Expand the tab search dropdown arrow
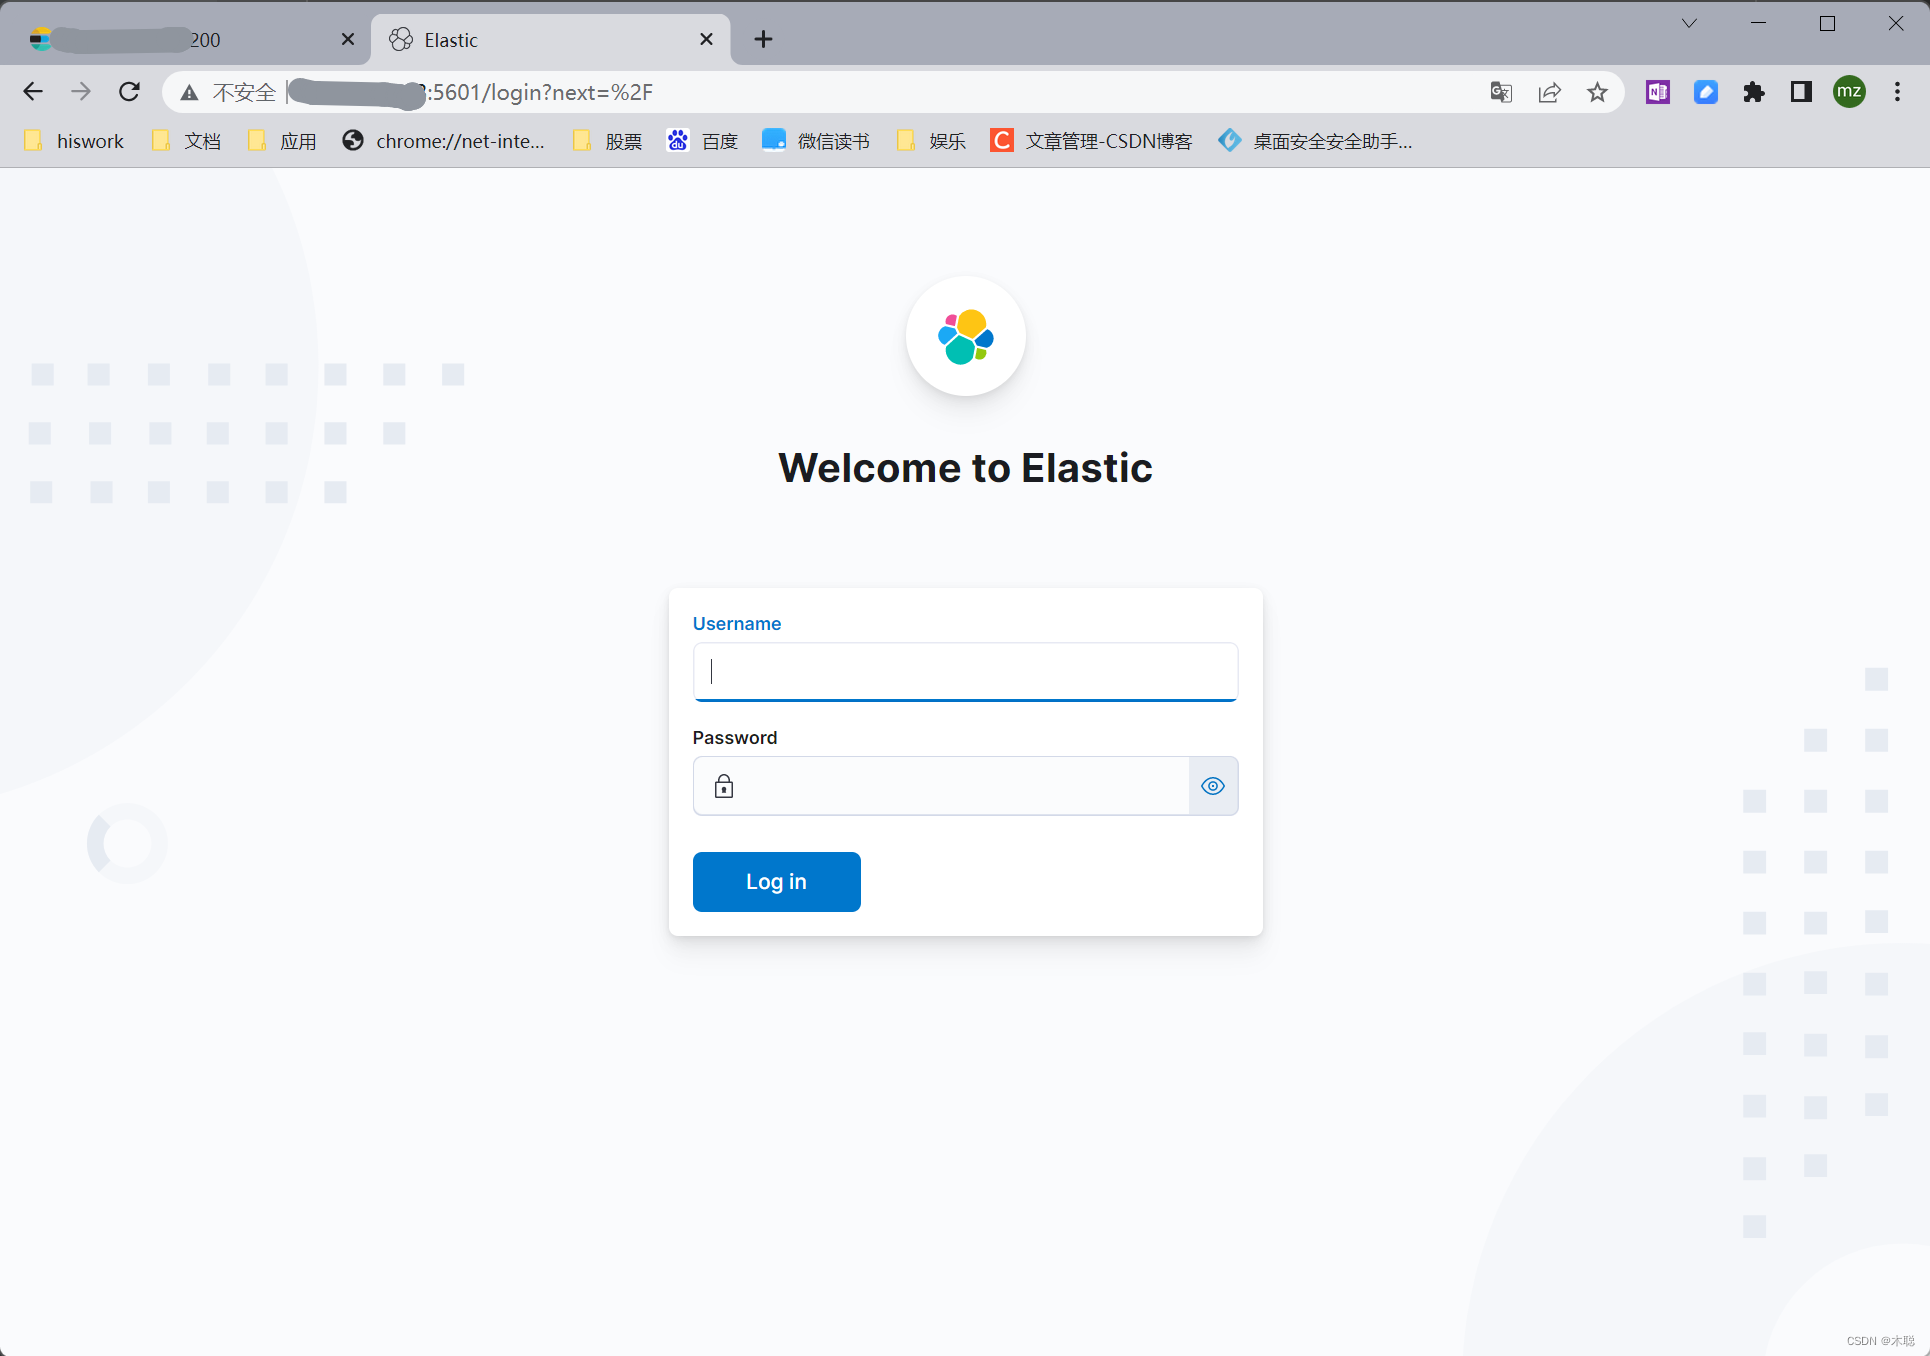1930x1356 pixels. tap(1689, 23)
